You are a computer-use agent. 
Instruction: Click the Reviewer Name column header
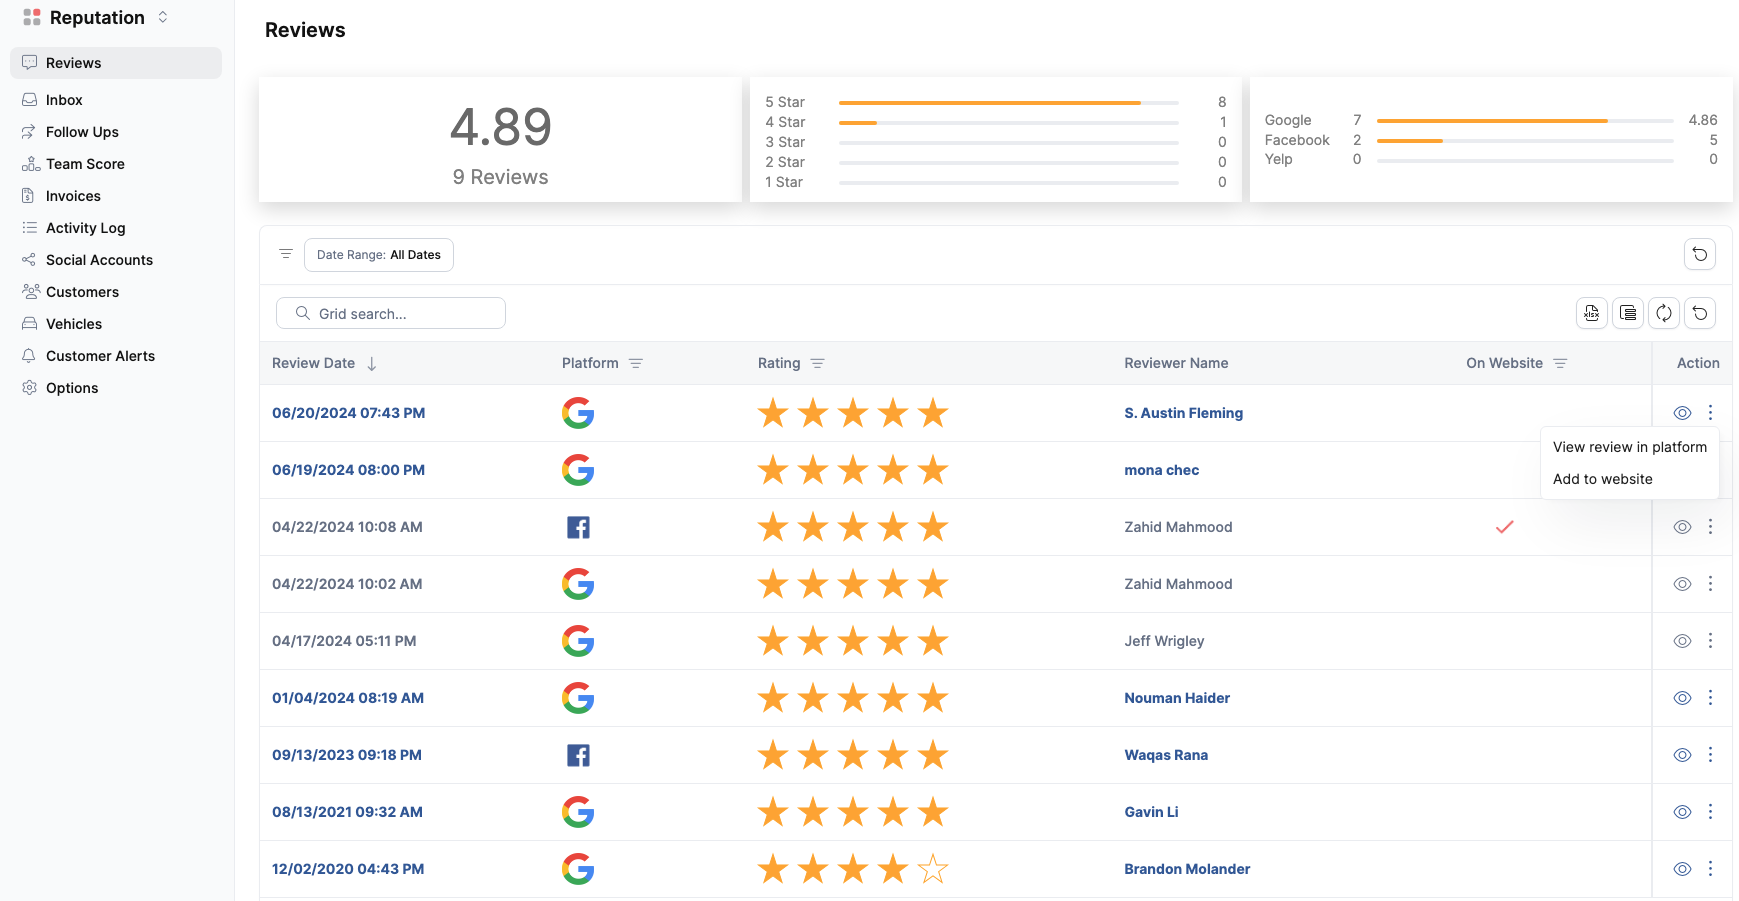(1176, 363)
